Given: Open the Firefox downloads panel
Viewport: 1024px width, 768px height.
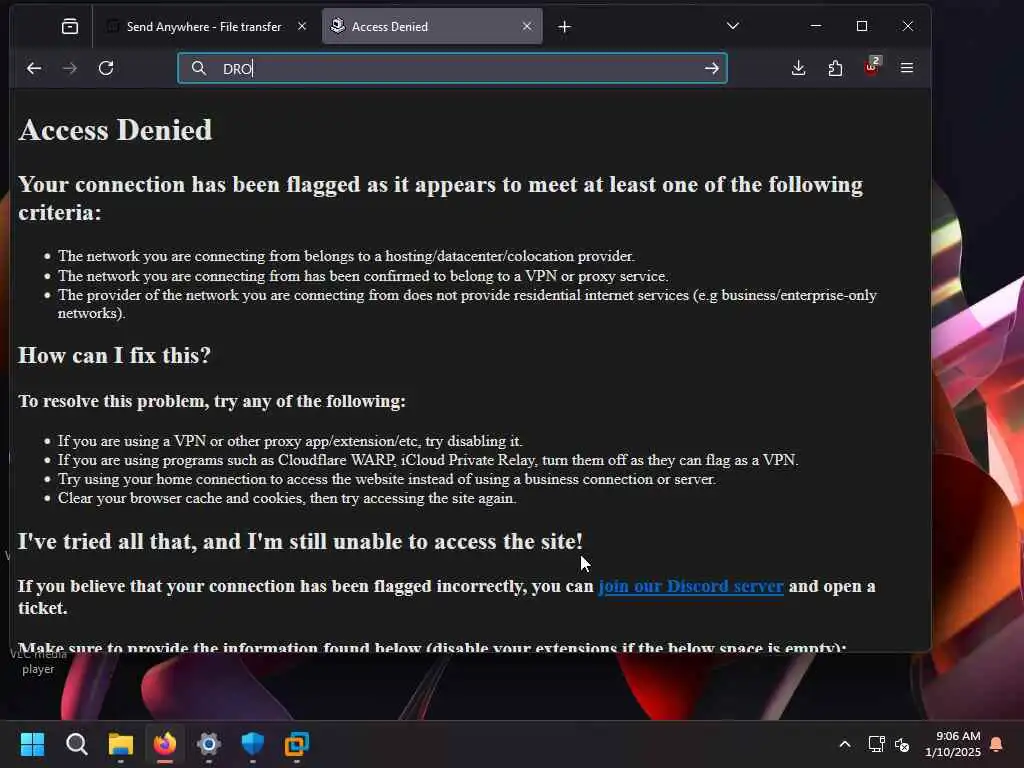Looking at the screenshot, I should pyautogui.click(x=798, y=68).
